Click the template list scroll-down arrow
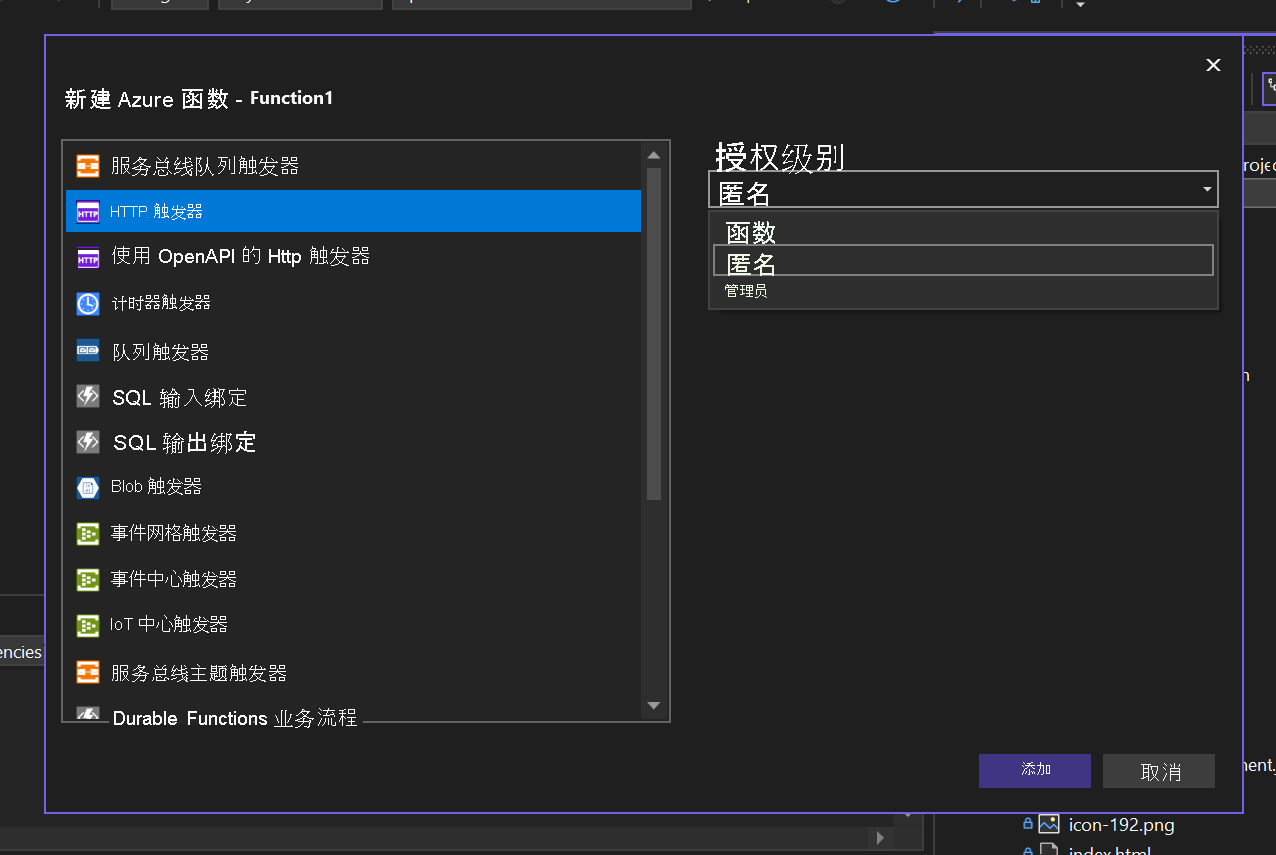Image resolution: width=1276 pixels, height=855 pixels. 654,706
